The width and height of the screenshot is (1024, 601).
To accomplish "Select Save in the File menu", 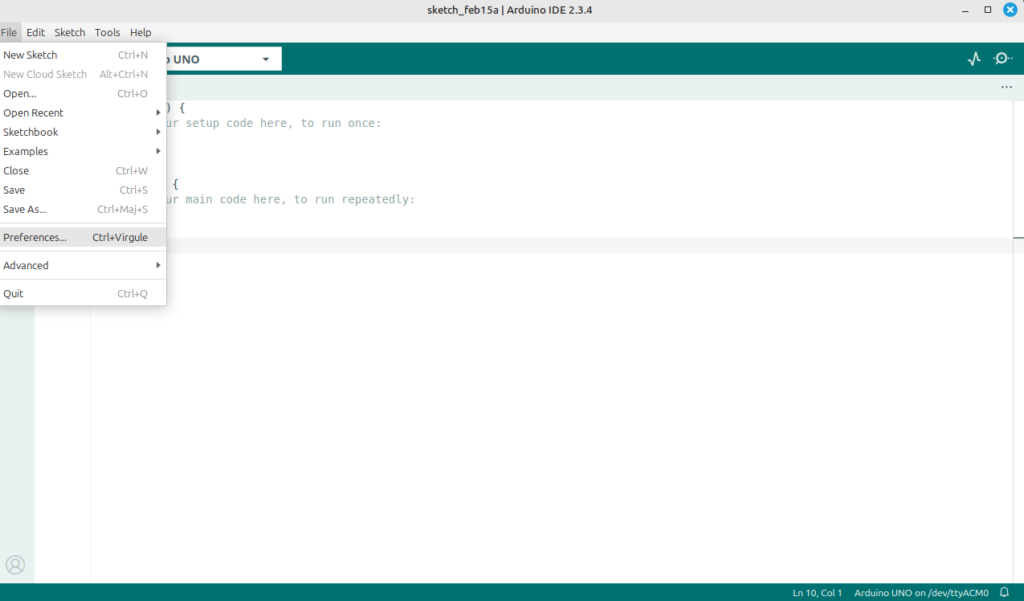I will [x=83, y=190].
